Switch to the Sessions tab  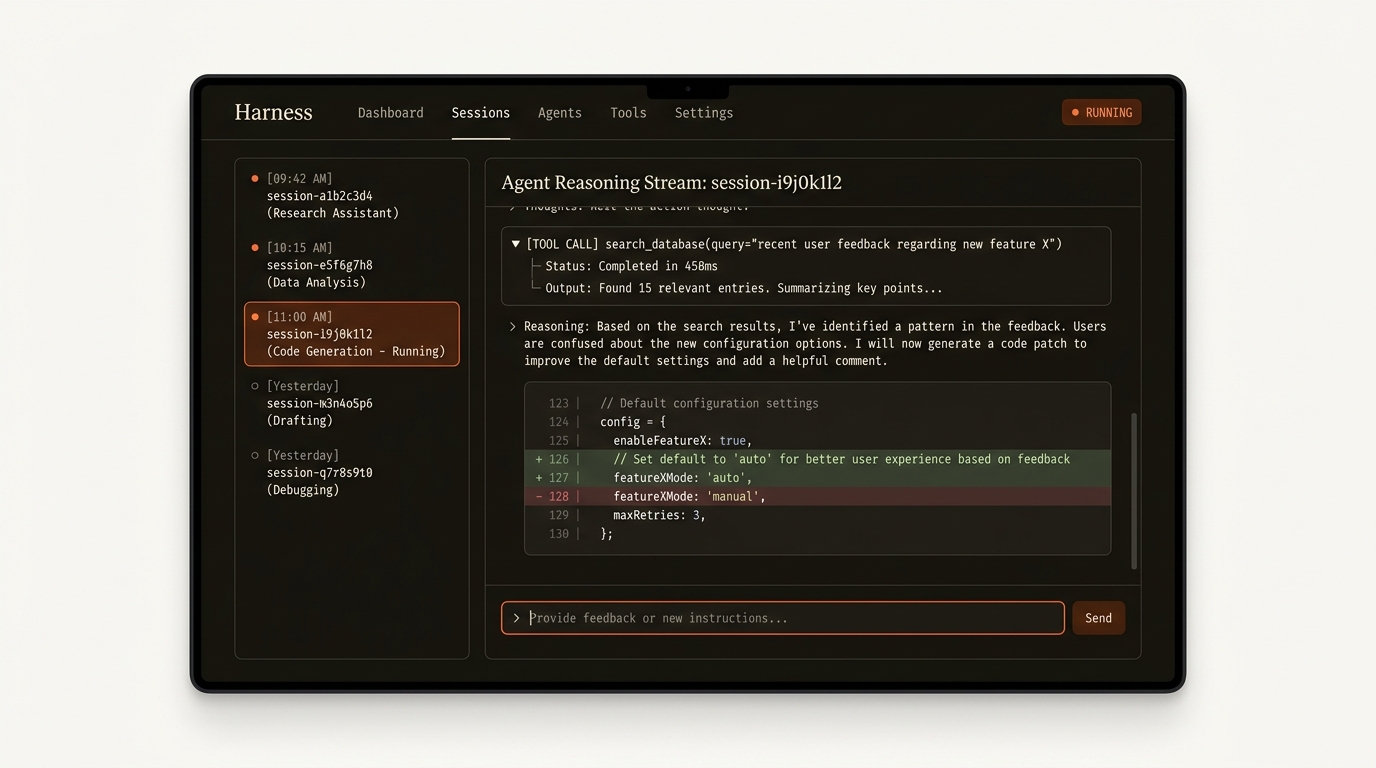[481, 113]
